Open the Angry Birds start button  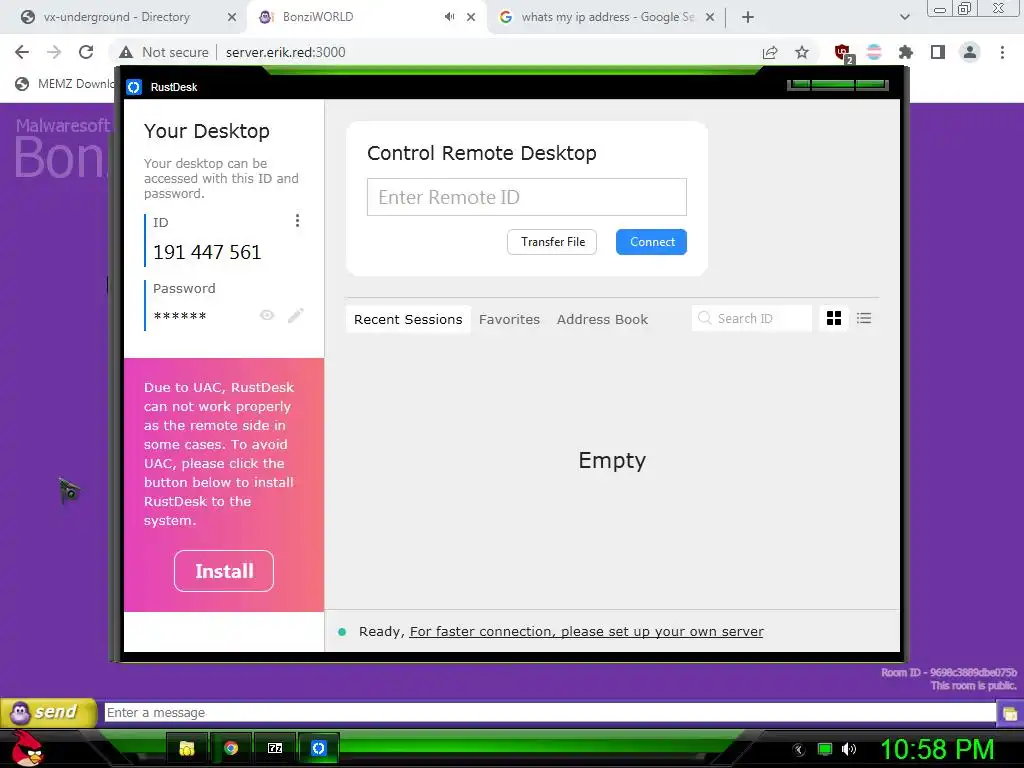[x=26, y=748]
